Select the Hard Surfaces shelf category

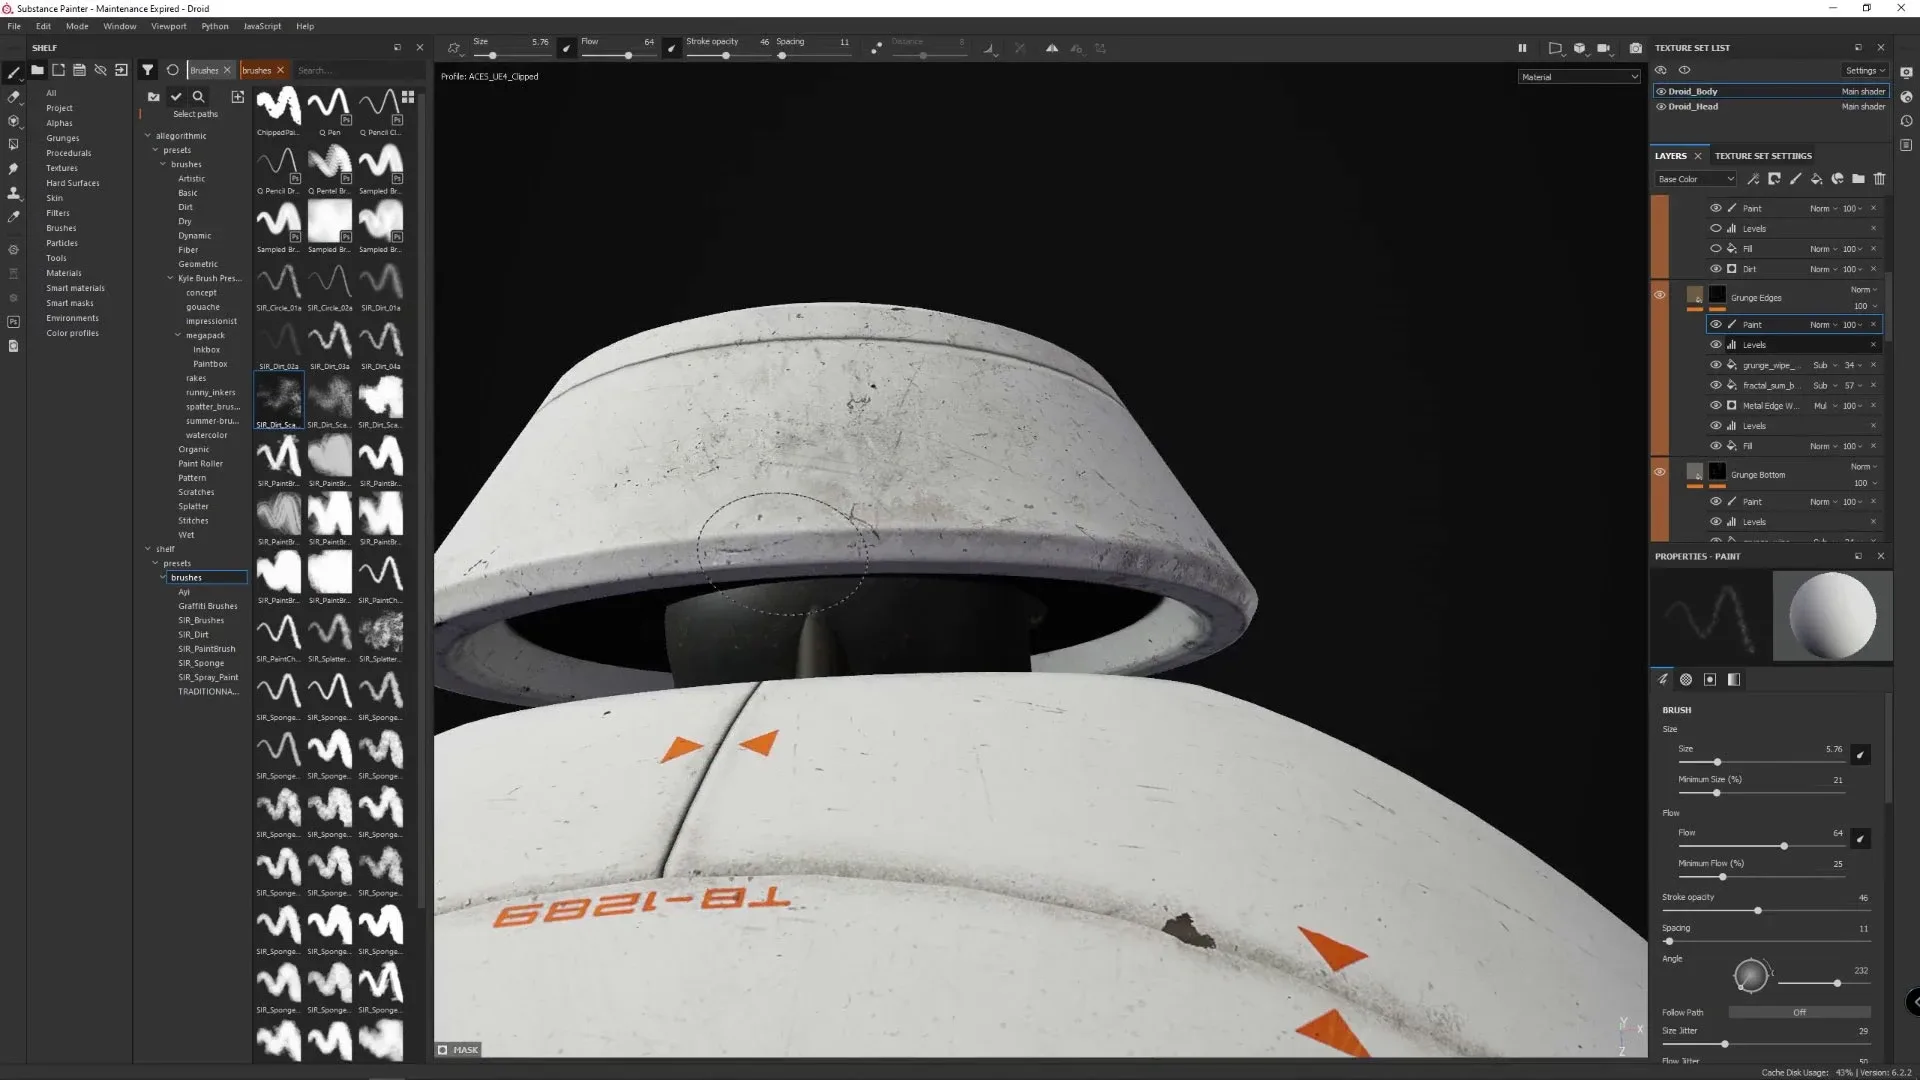tap(72, 183)
